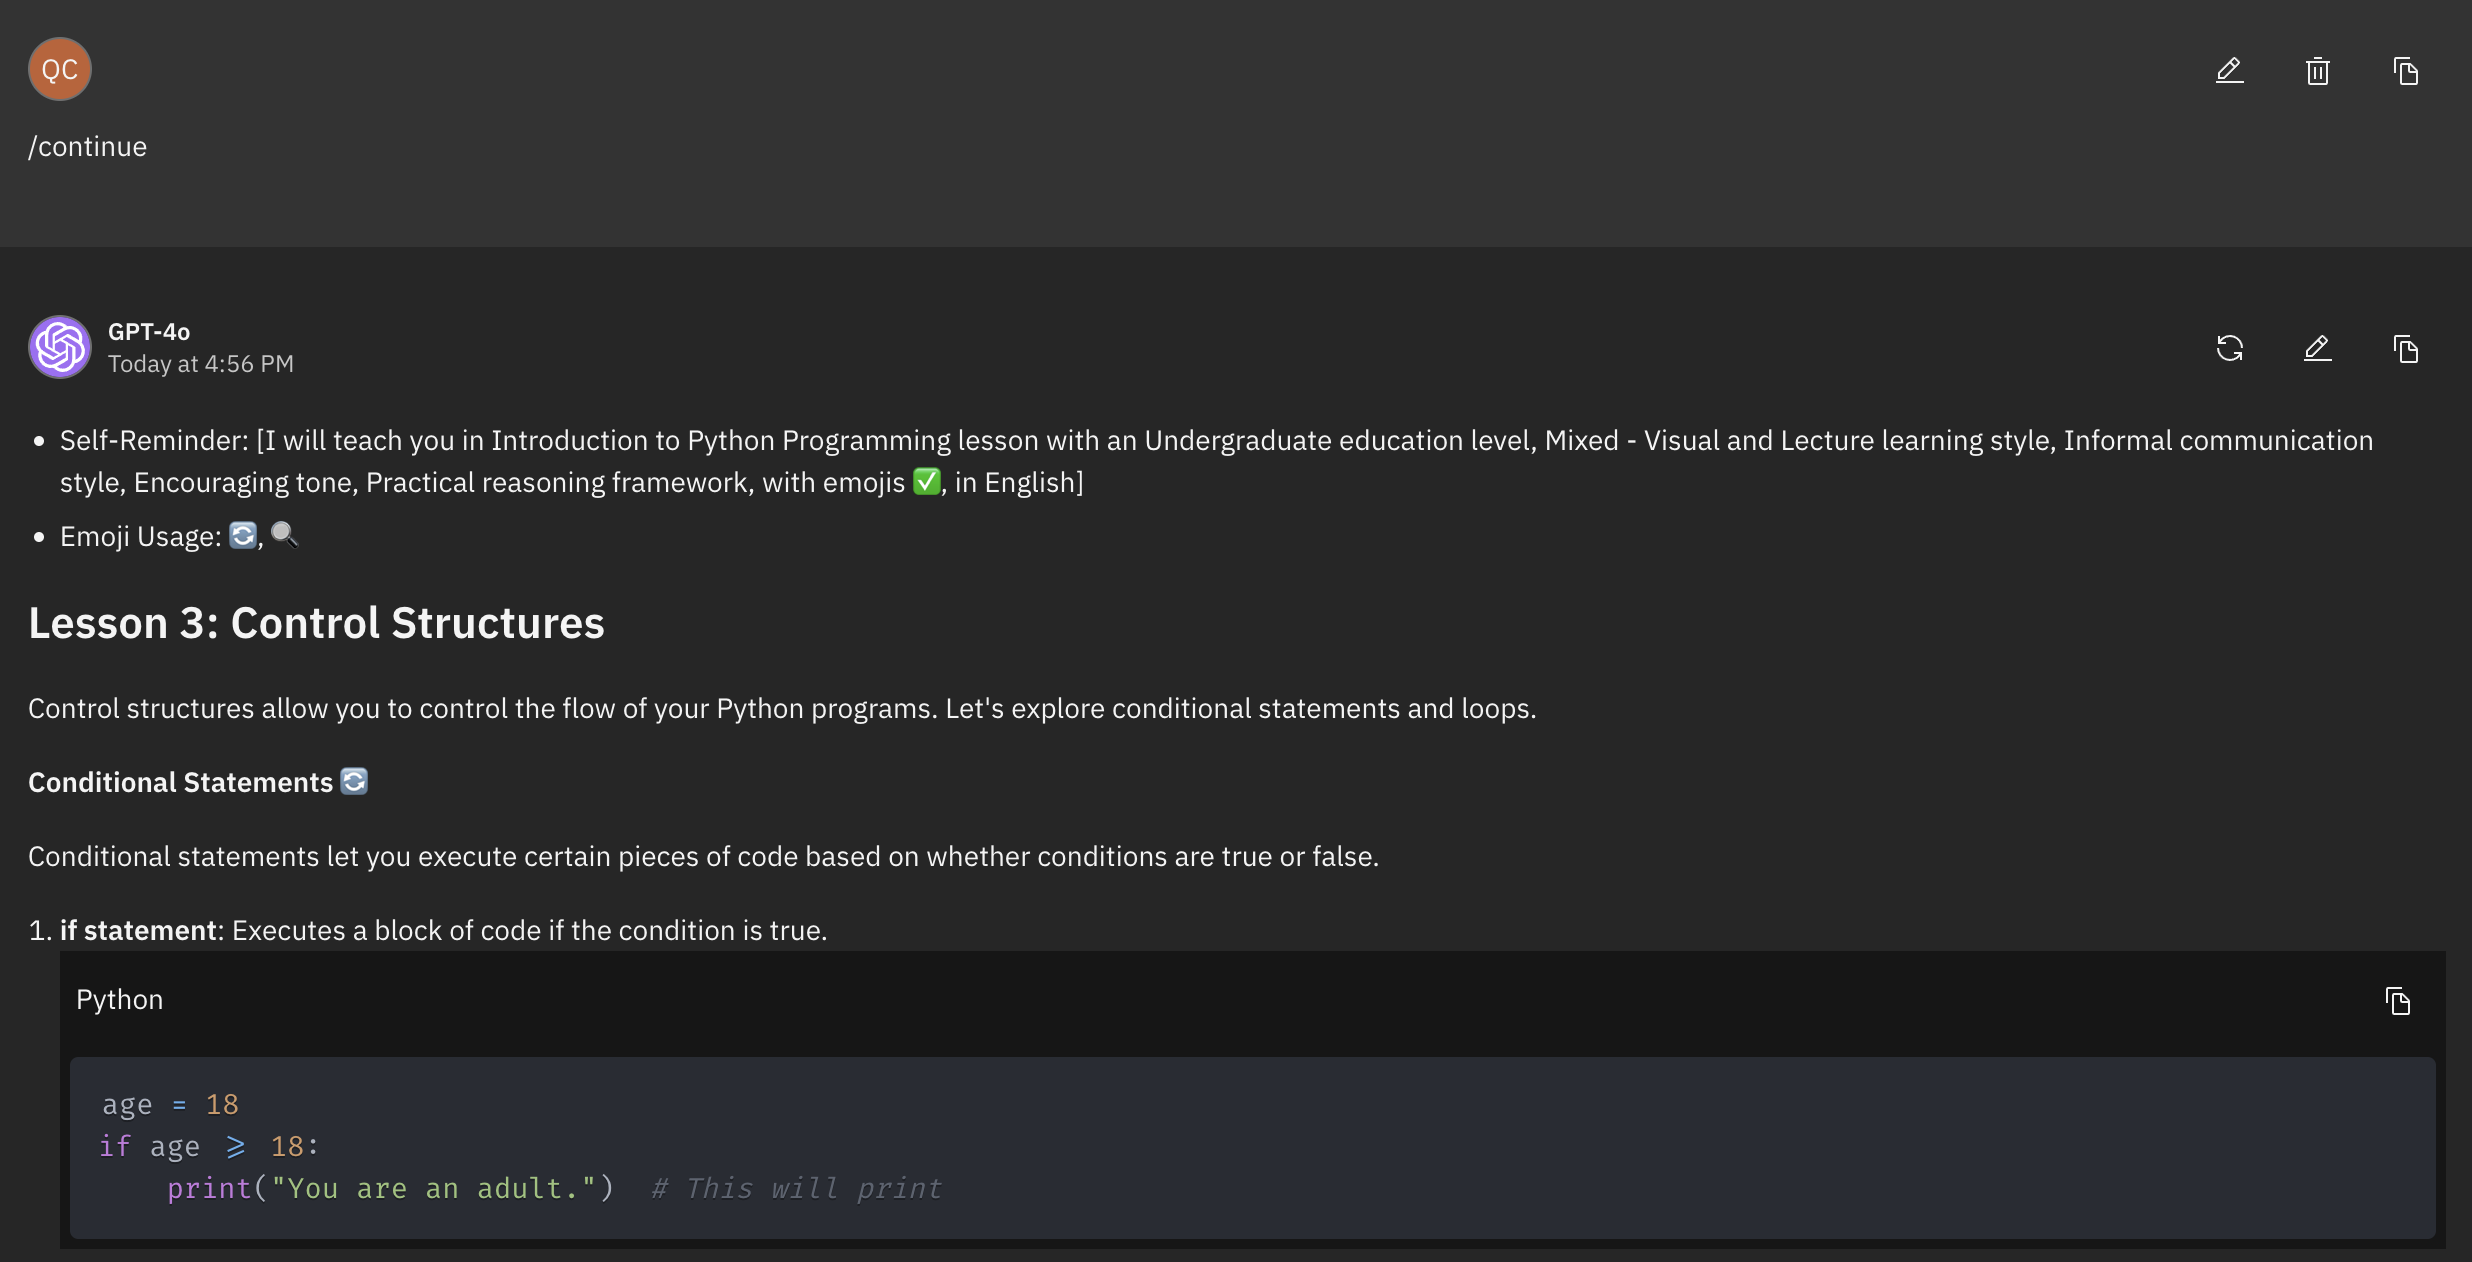Screen dimensions: 2472x1262
Task: Regenerate the GPT-4o response
Action: coord(2229,349)
